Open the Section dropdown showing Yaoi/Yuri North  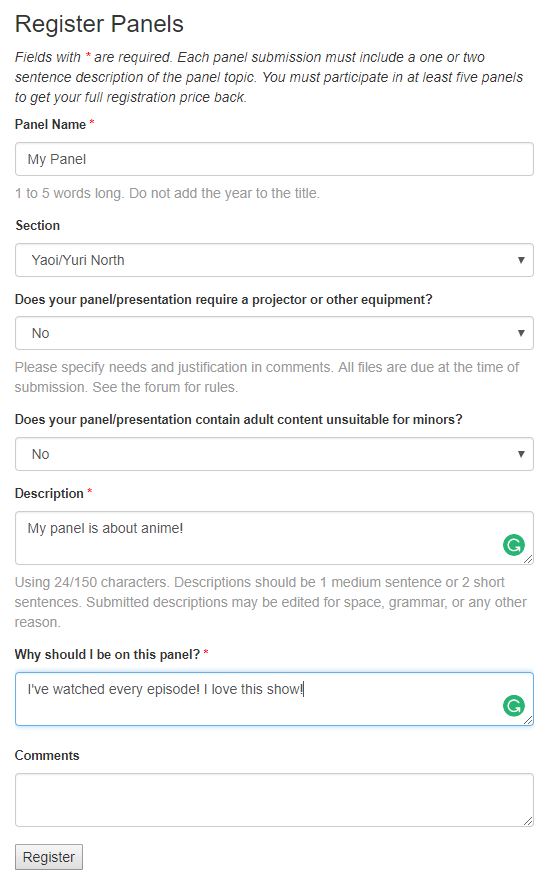point(274,260)
